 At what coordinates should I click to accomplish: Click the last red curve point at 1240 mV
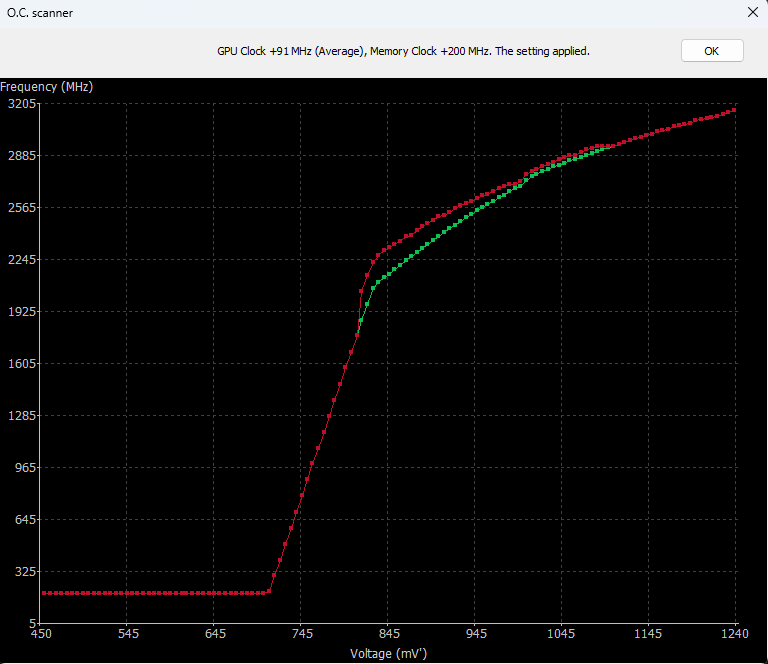pos(735,110)
